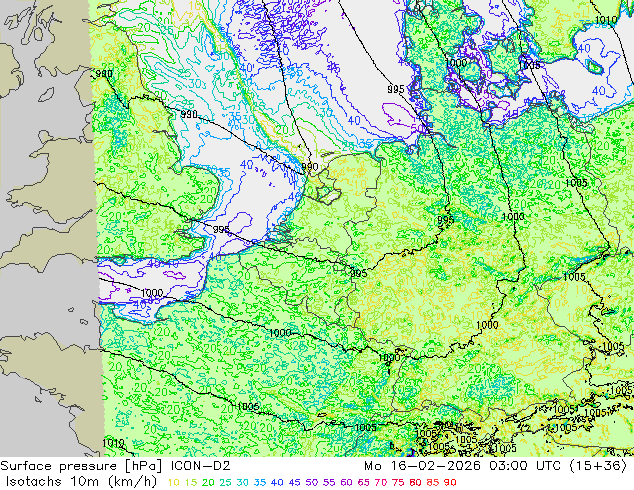Click the '03:00 UTC' time text
The image size is (634, 490).
[x=525, y=466]
